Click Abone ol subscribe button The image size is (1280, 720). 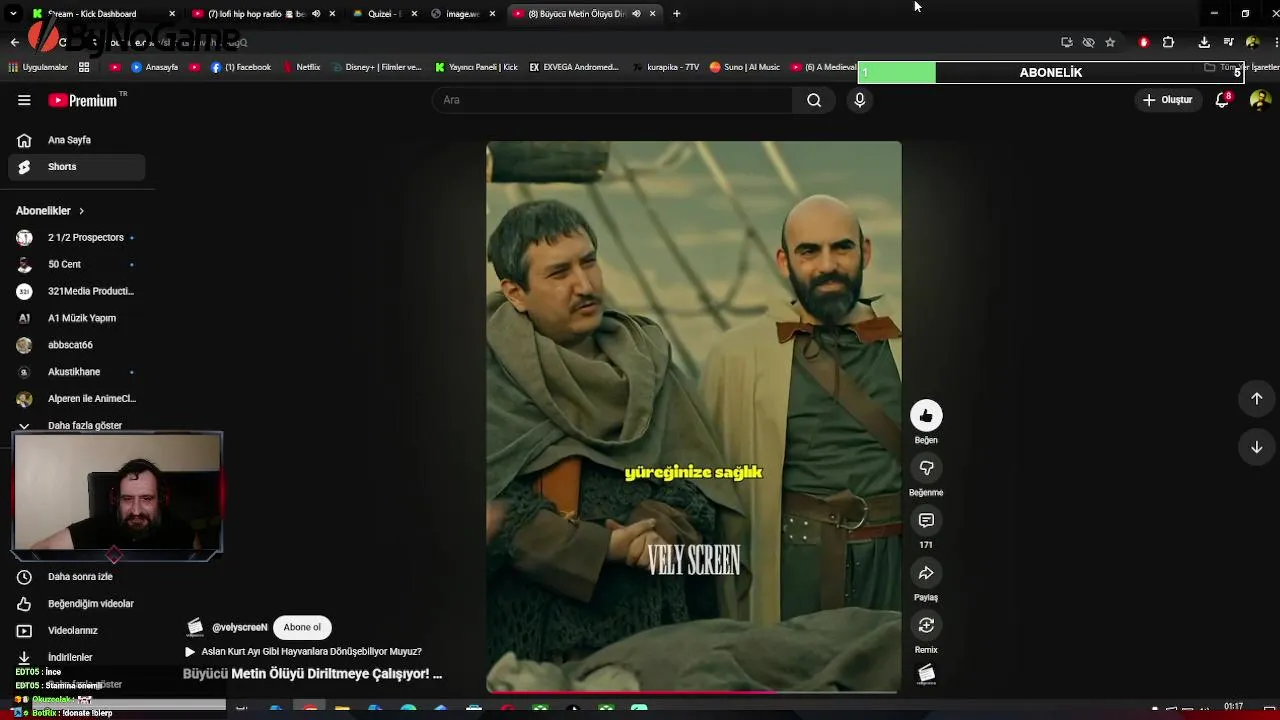(x=302, y=627)
